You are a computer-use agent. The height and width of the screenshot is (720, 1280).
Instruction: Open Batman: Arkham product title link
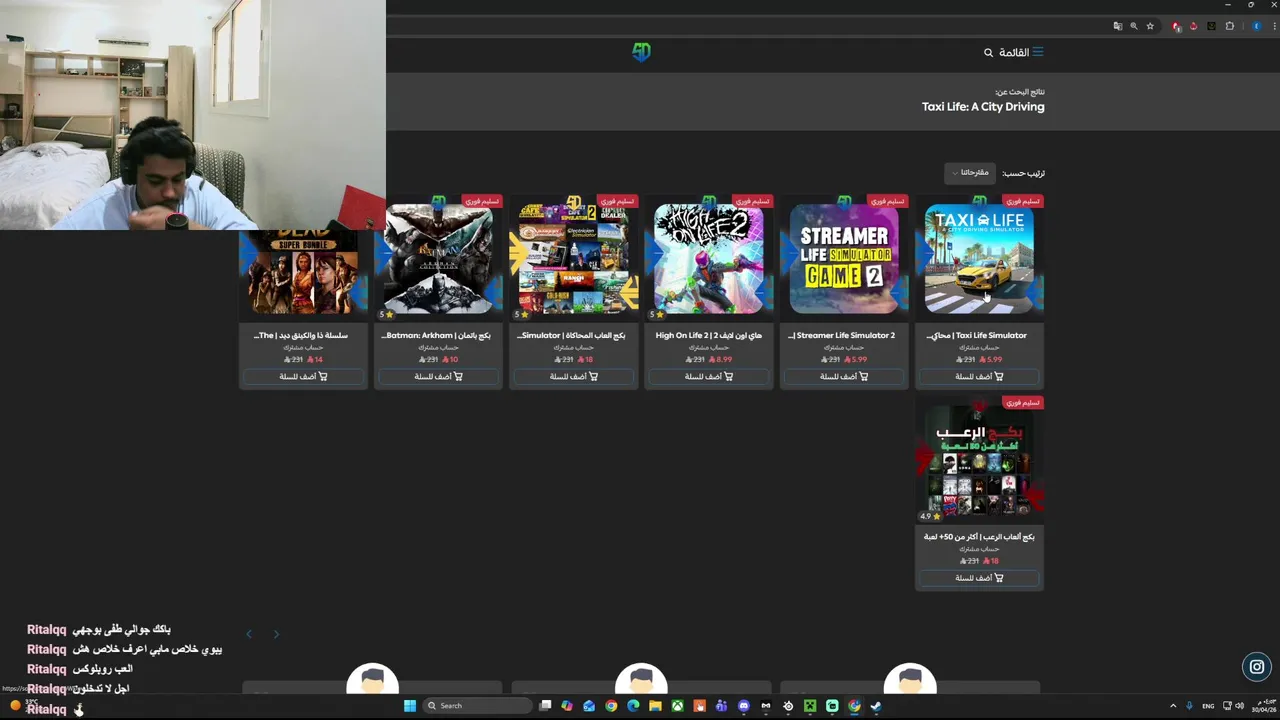pos(437,335)
